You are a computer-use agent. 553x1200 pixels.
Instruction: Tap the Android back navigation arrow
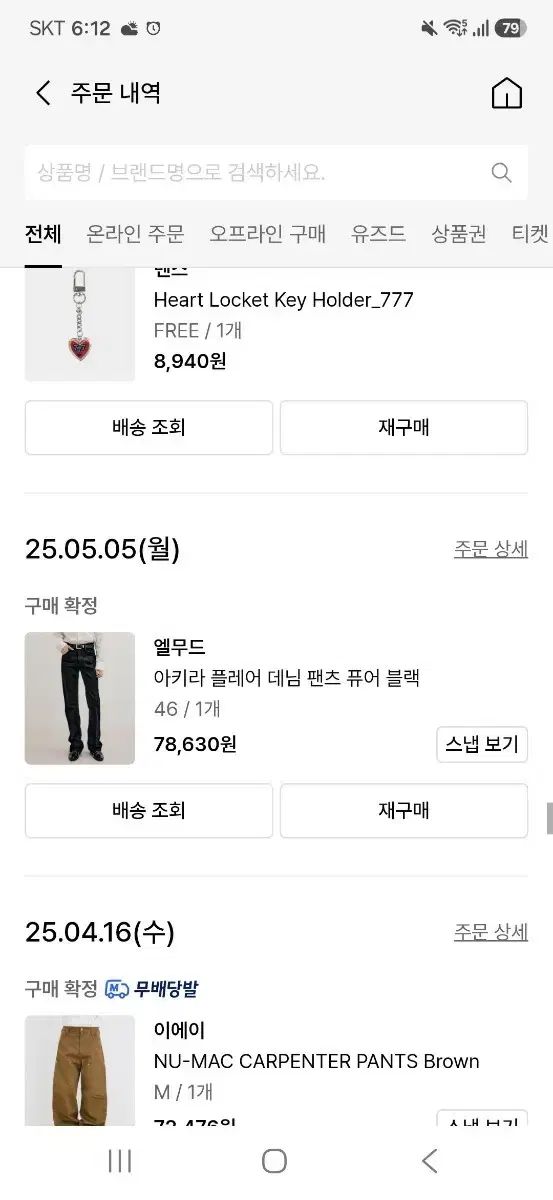point(430,1160)
